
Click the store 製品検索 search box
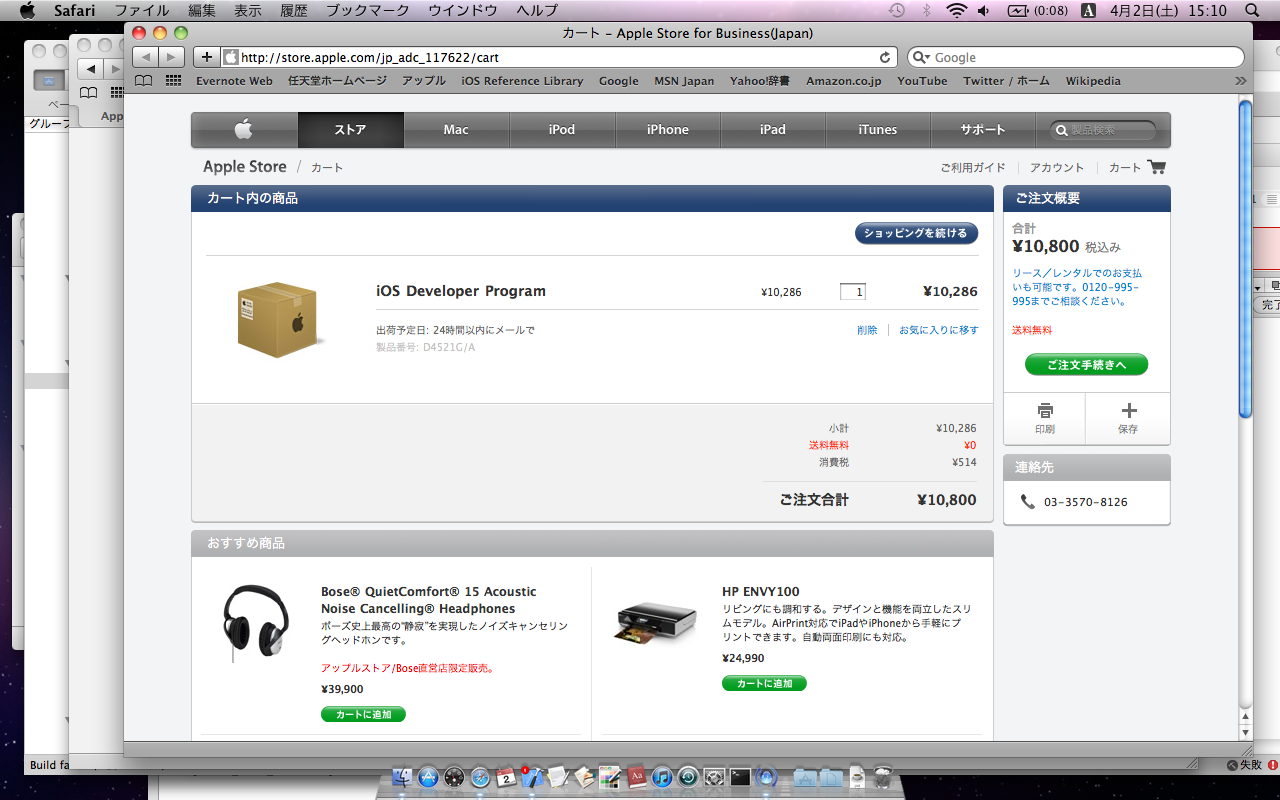[1103, 130]
